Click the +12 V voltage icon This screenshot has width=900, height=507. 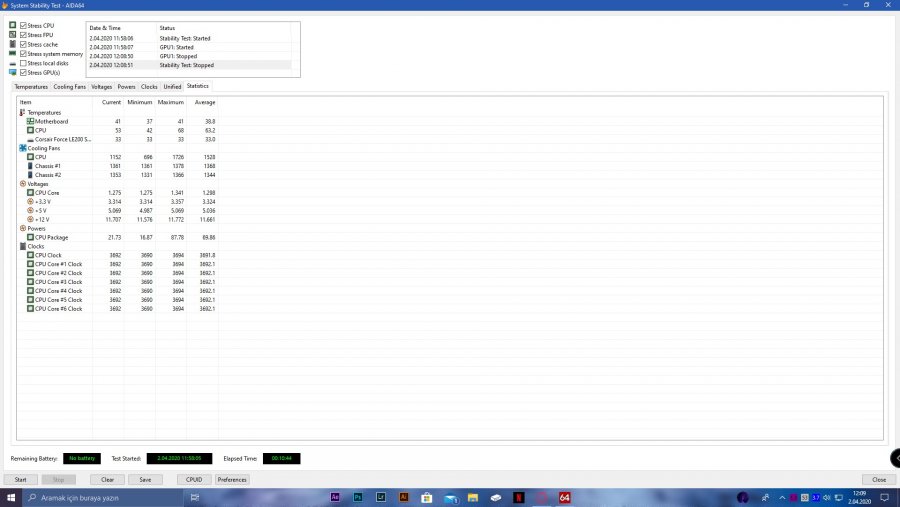click(30, 219)
